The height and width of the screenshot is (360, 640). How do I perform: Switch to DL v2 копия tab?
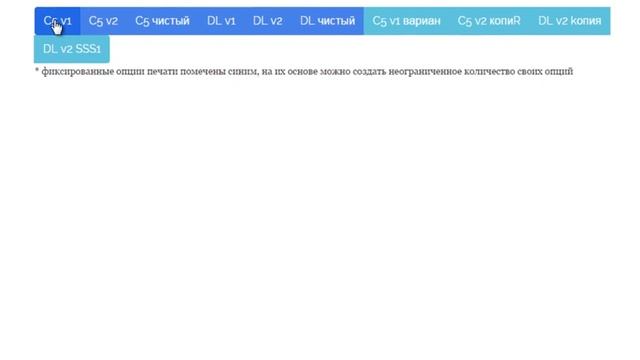coord(570,21)
